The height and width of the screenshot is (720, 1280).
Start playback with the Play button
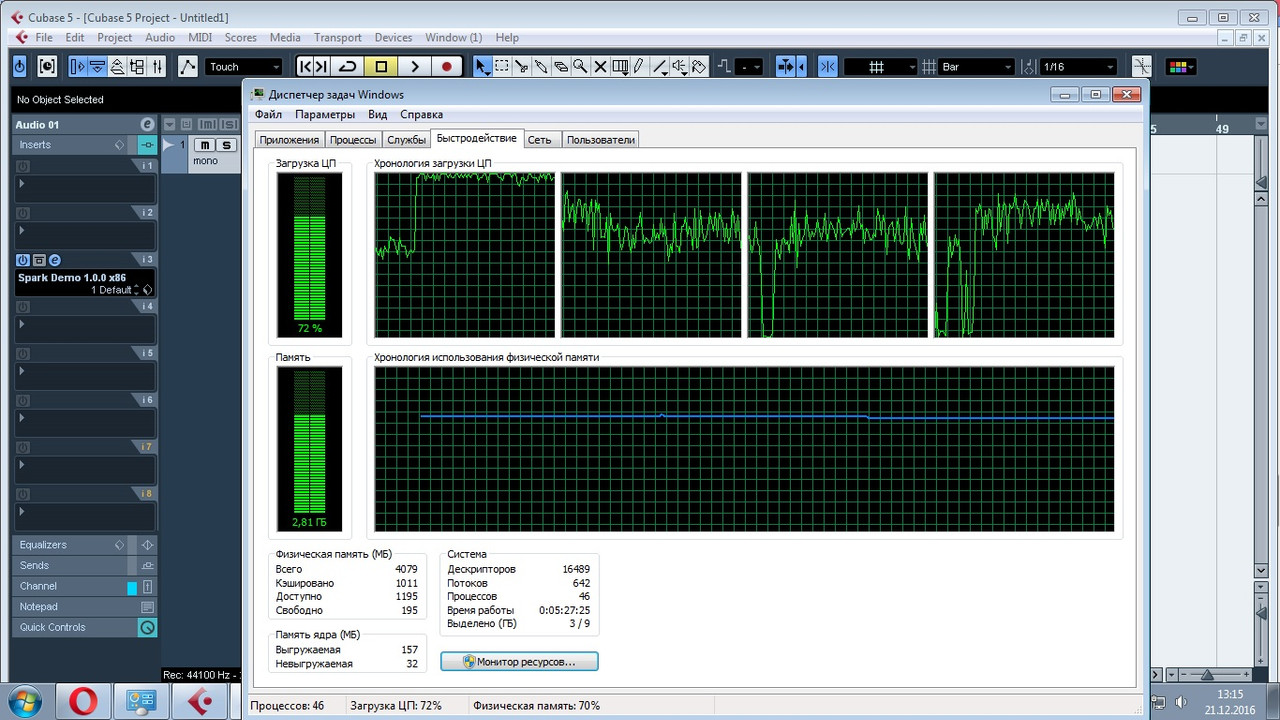pyautogui.click(x=414, y=66)
